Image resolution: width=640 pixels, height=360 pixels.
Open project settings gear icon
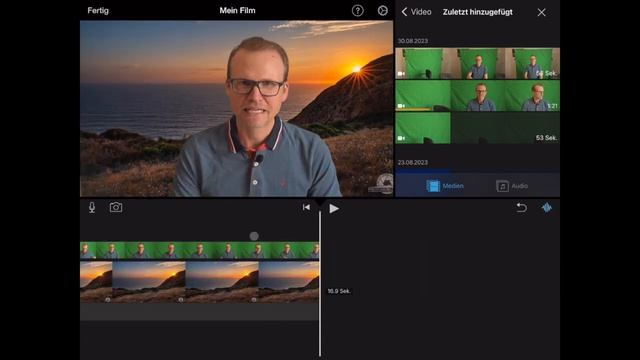[x=382, y=11]
